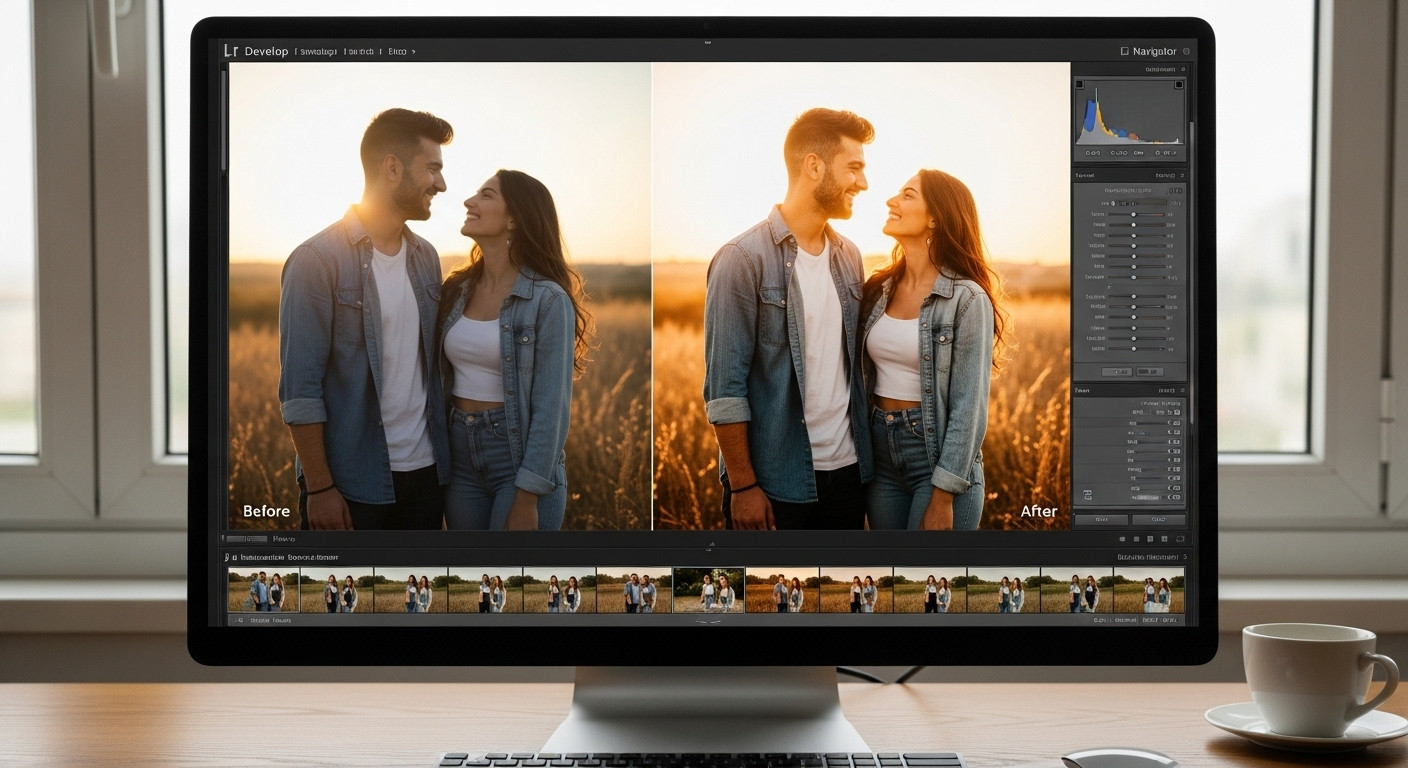Click the right button at the right panel's bottom

1159,520
